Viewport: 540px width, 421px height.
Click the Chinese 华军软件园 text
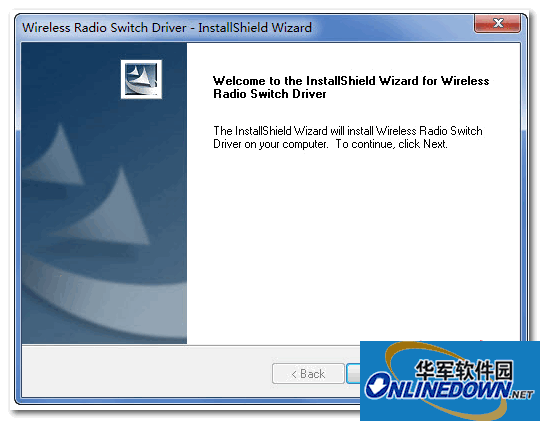click(464, 370)
